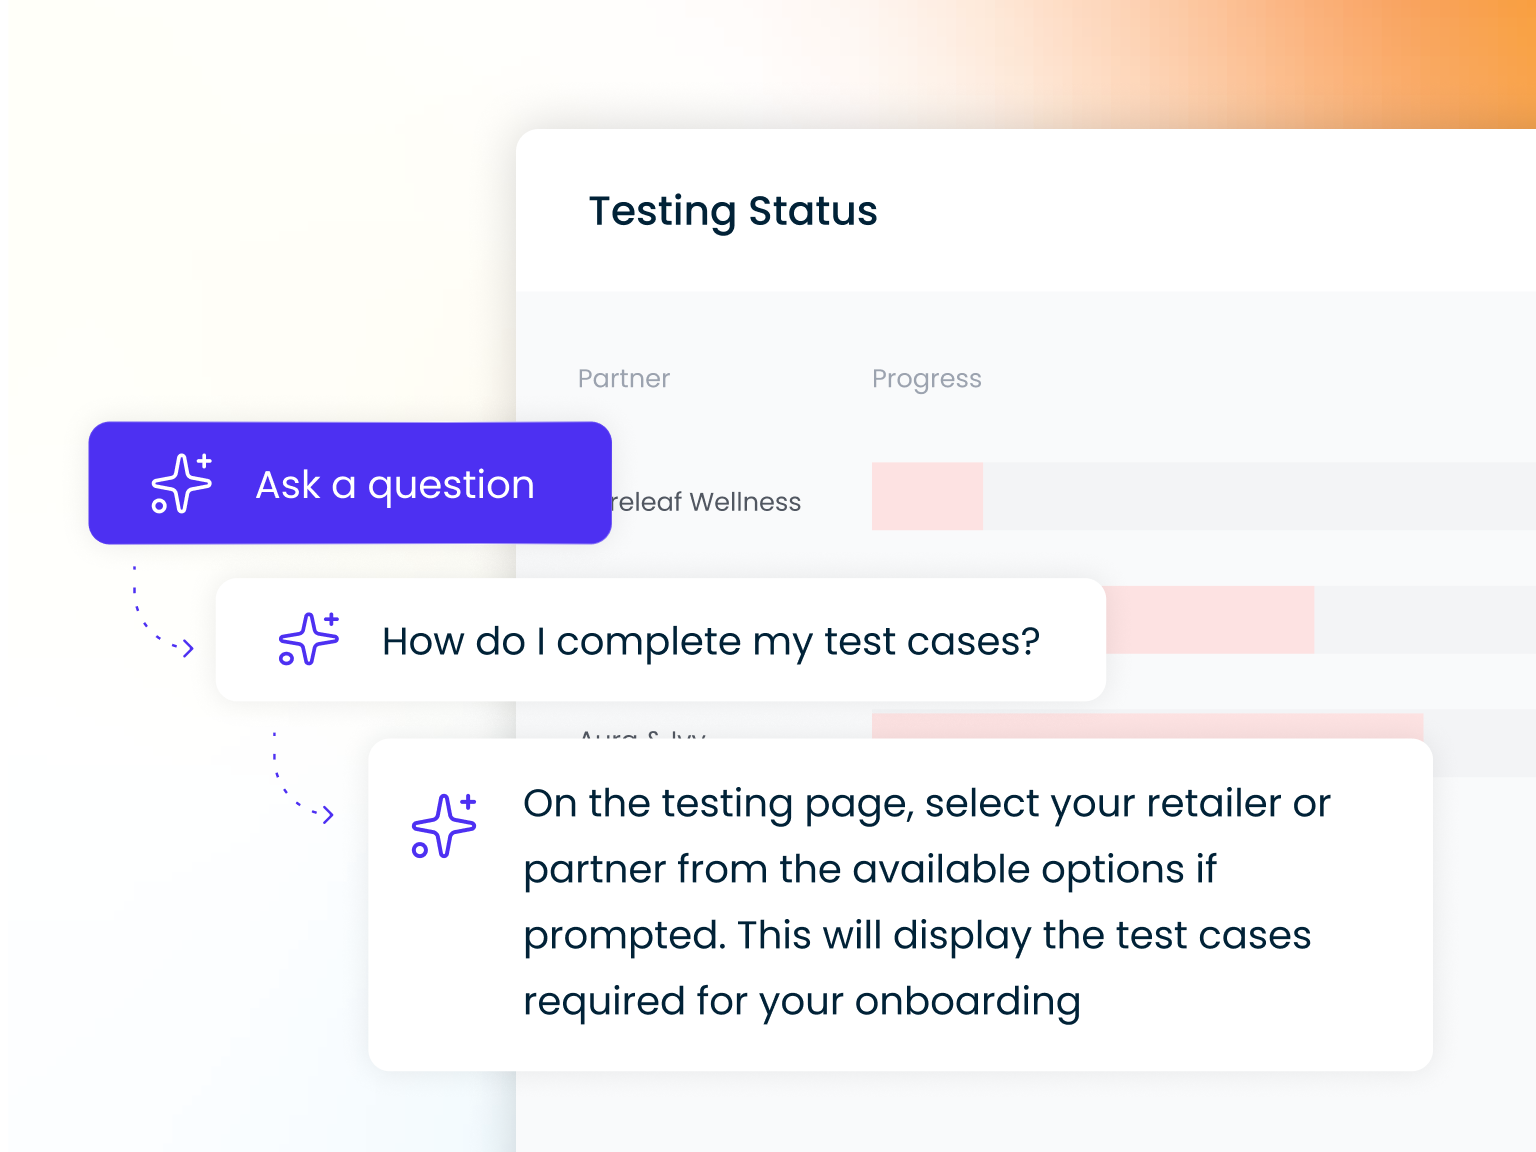1536x1152 pixels.
Task: Click gray unfilled track of releaf Wellness bar
Action: pyautogui.click(x=1250, y=496)
